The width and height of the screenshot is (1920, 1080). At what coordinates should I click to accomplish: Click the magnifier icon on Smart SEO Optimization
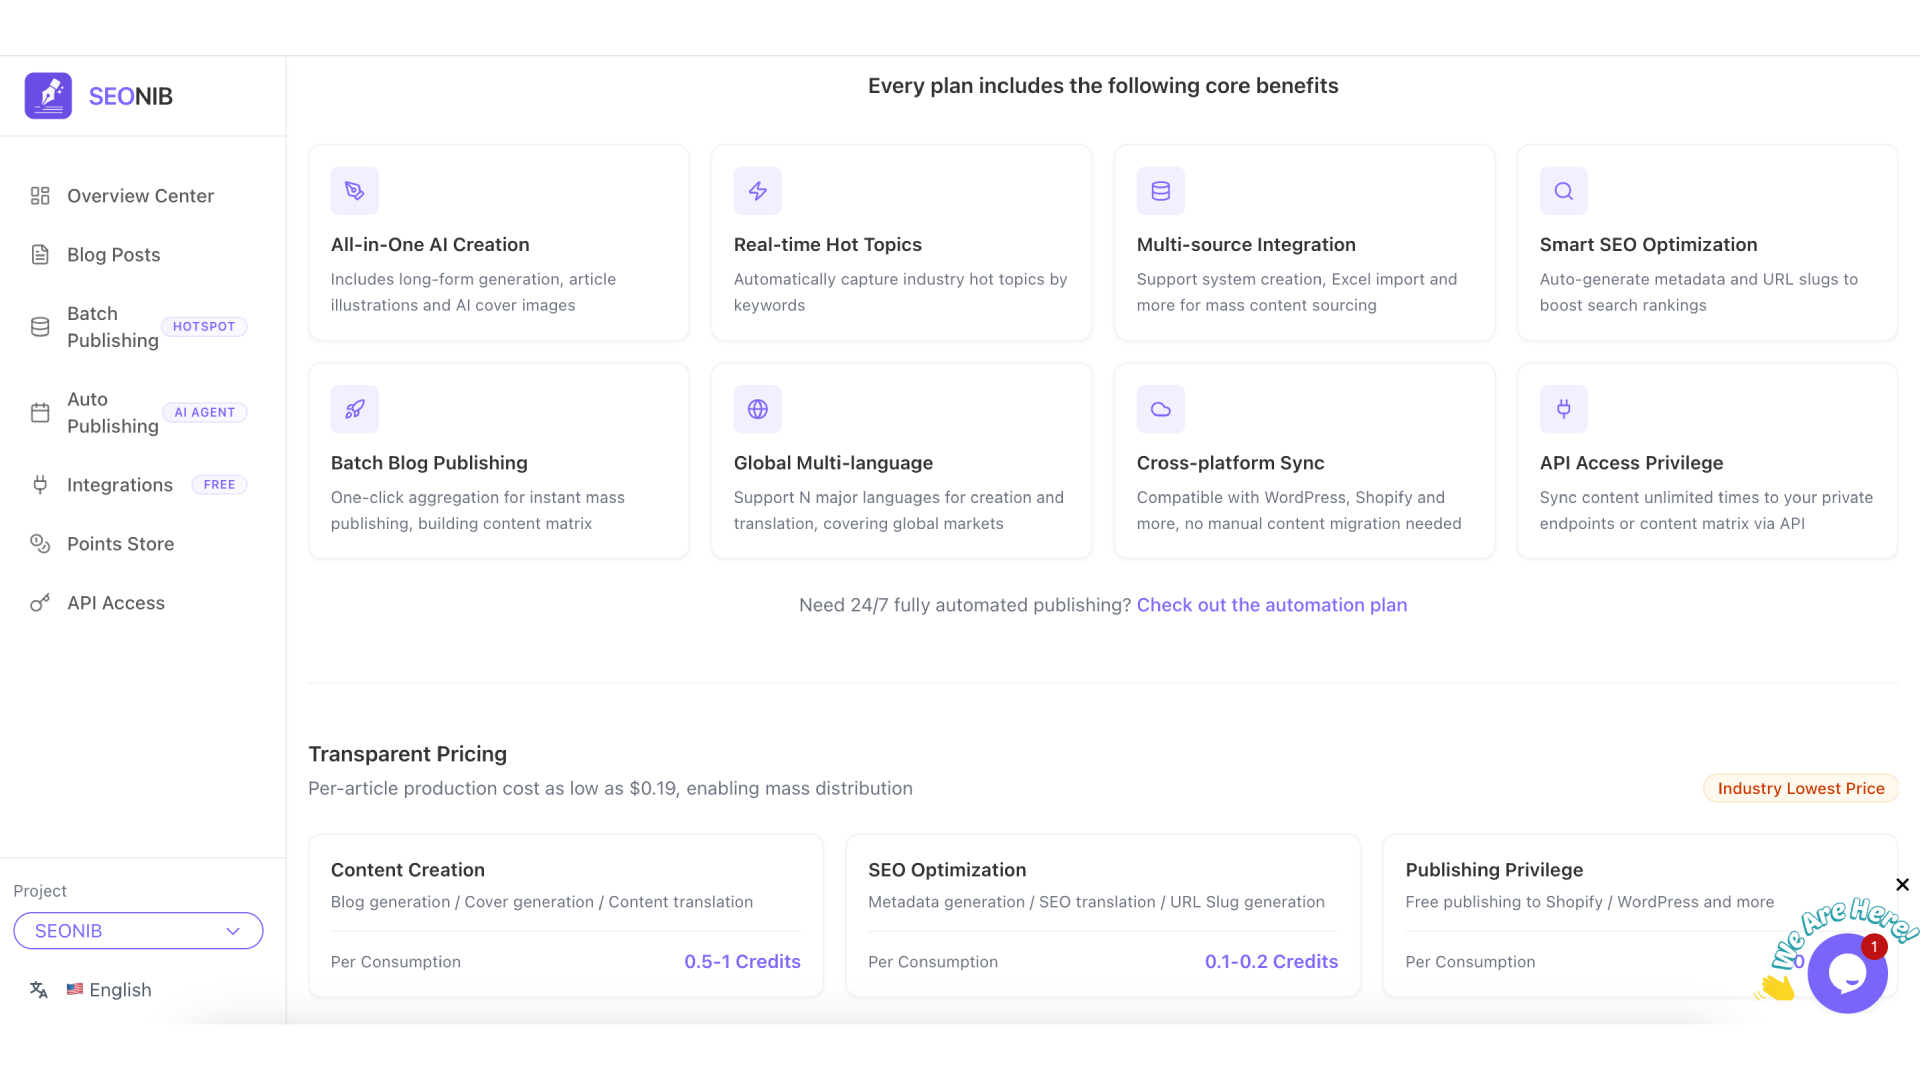(x=1563, y=191)
